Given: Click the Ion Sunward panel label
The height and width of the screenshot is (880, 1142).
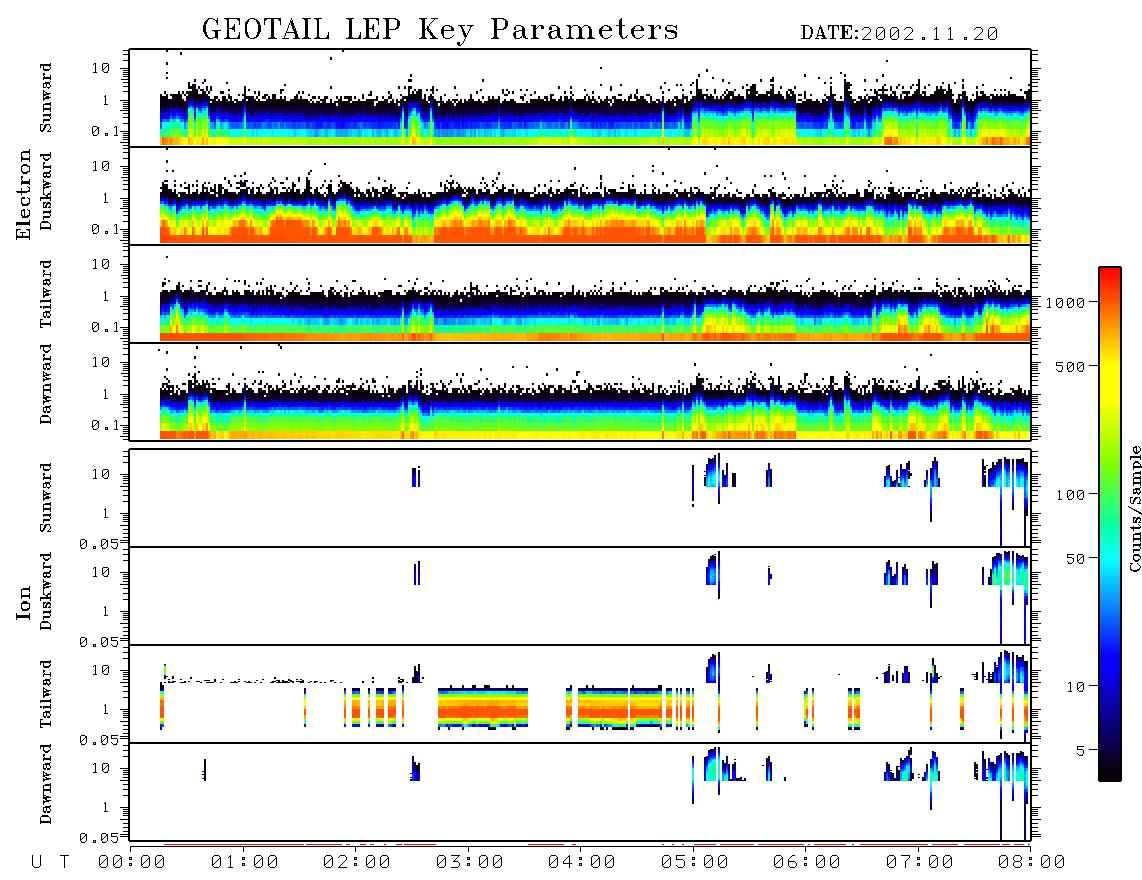Looking at the screenshot, I should point(45,498).
